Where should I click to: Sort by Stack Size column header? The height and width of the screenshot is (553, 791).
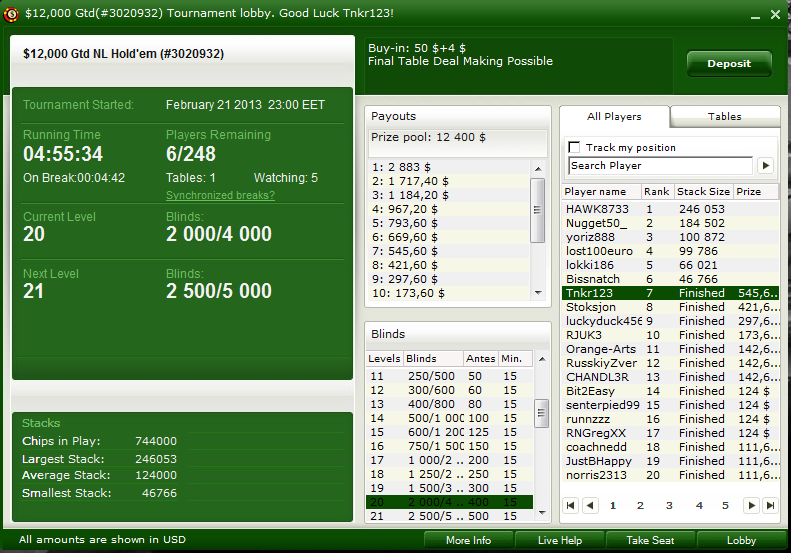click(703, 192)
